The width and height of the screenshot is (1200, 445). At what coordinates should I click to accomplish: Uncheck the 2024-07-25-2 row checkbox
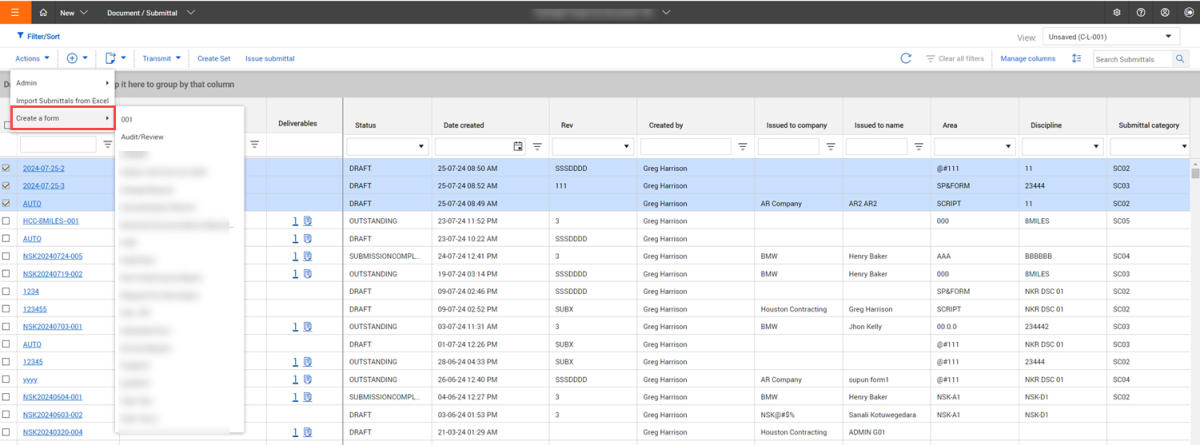pyautogui.click(x=8, y=168)
